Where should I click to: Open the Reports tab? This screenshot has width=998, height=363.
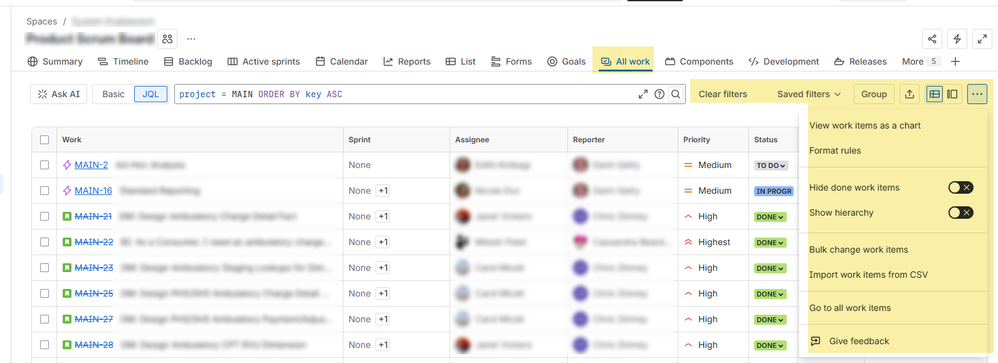pyautogui.click(x=407, y=62)
